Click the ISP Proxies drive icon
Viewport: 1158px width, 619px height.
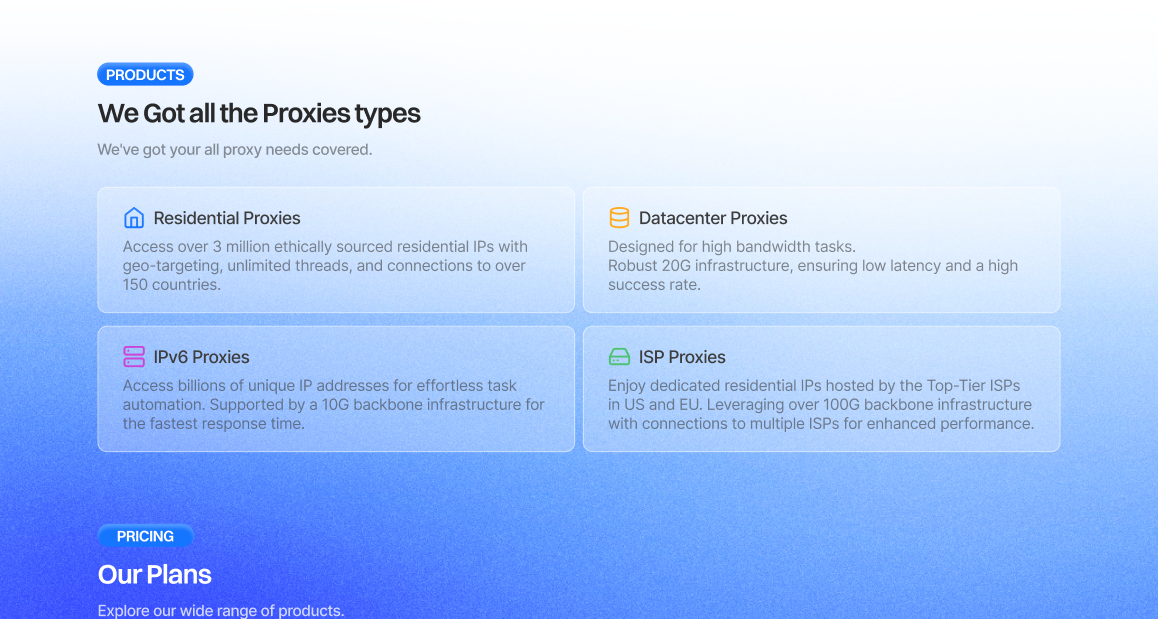point(619,357)
